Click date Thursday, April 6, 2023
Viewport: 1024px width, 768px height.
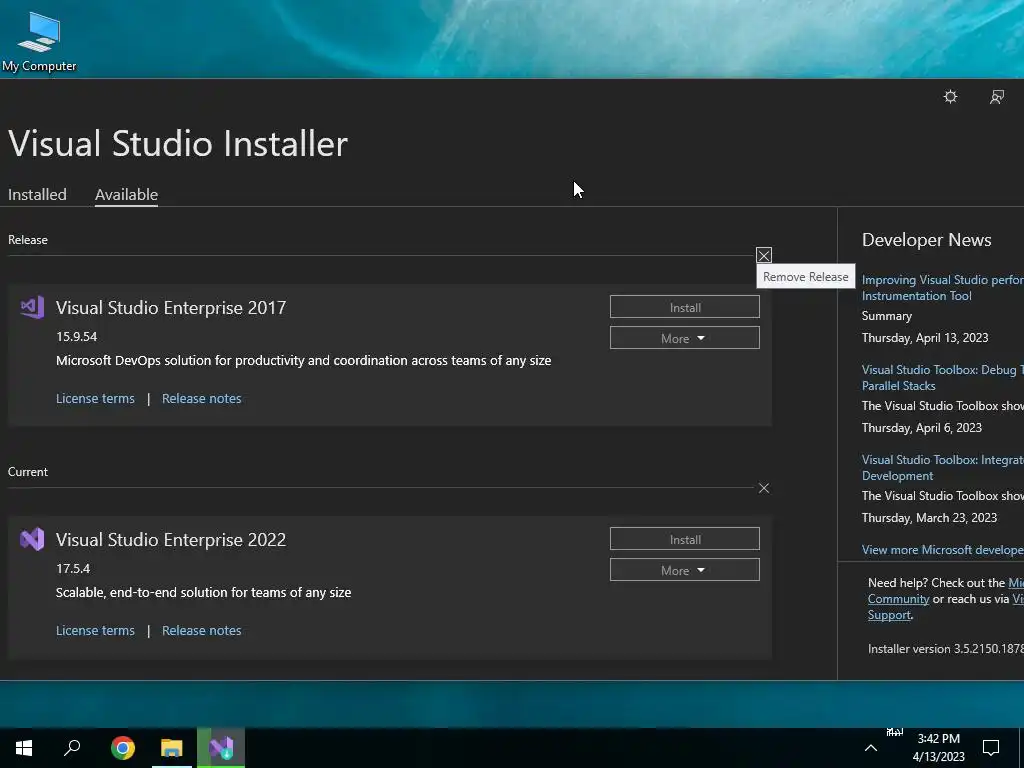pyautogui.click(x=921, y=428)
